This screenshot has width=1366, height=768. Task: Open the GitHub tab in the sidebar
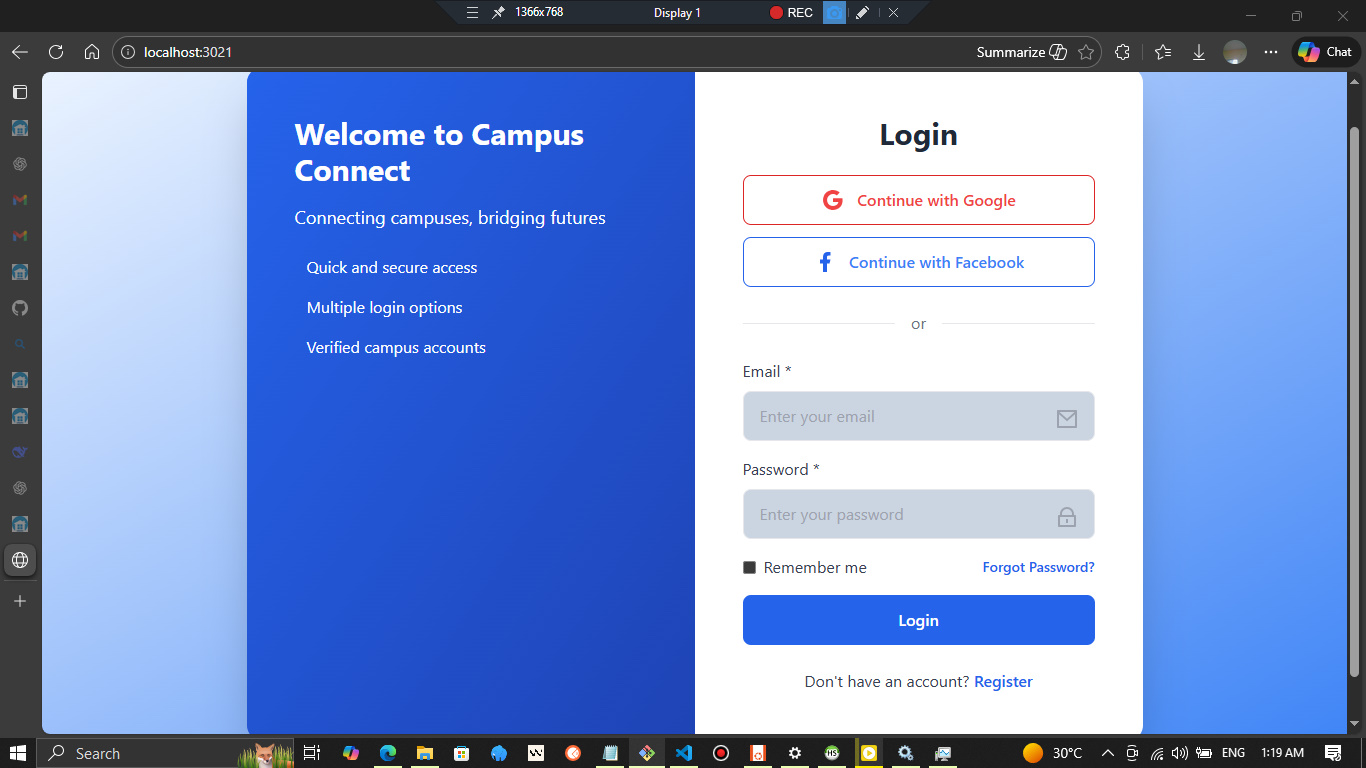(x=20, y=308)
